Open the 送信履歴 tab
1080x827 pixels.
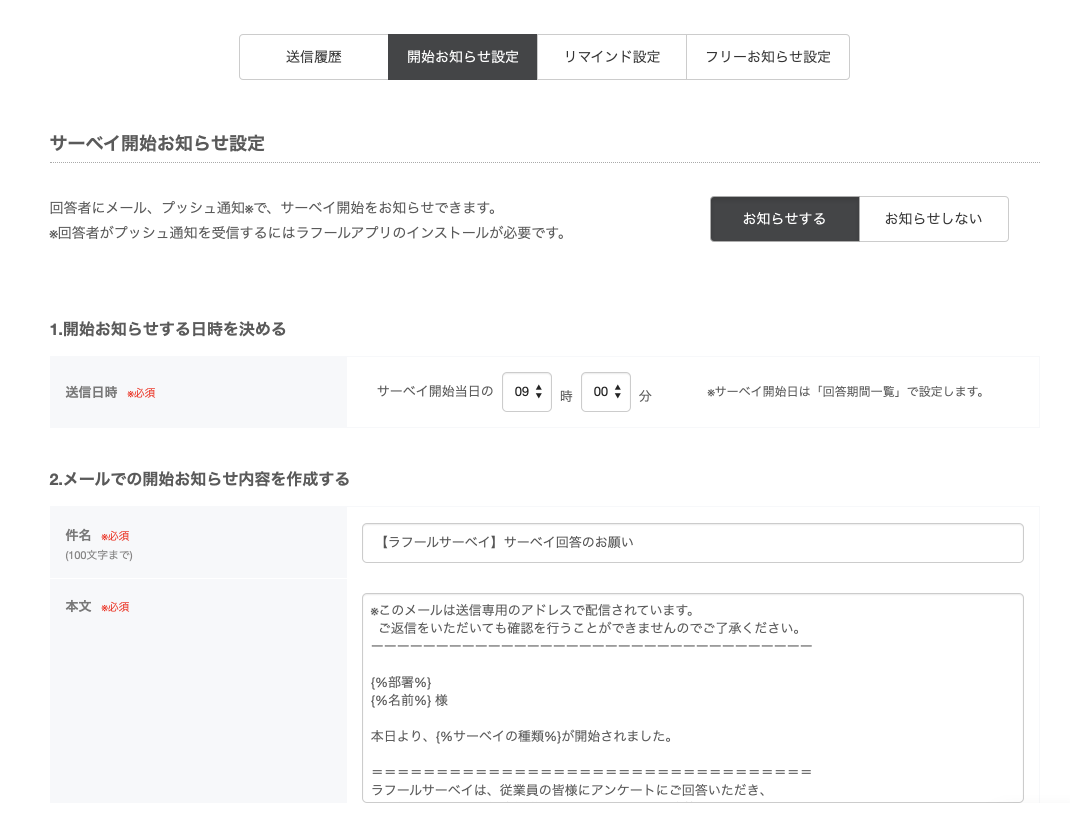313,57
